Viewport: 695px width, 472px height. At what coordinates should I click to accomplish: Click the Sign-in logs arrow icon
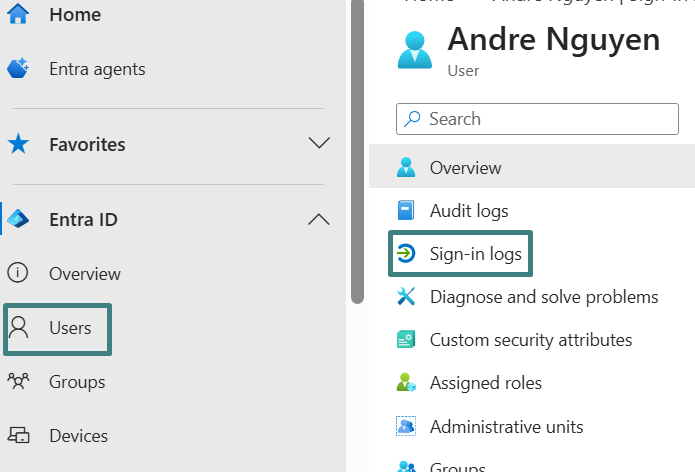pyautogui.click(x=405, y=254)
